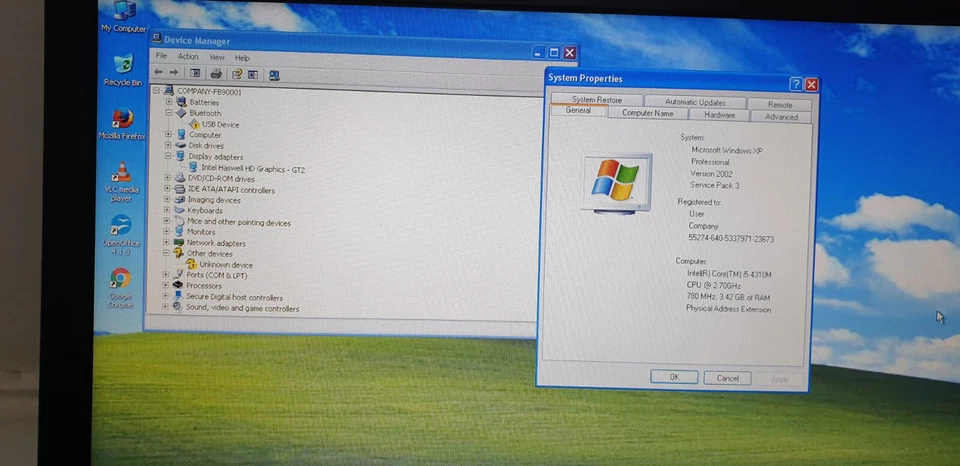Click OK in System Properties
This screenshot has height=466, width=960.
click(674, 377)
